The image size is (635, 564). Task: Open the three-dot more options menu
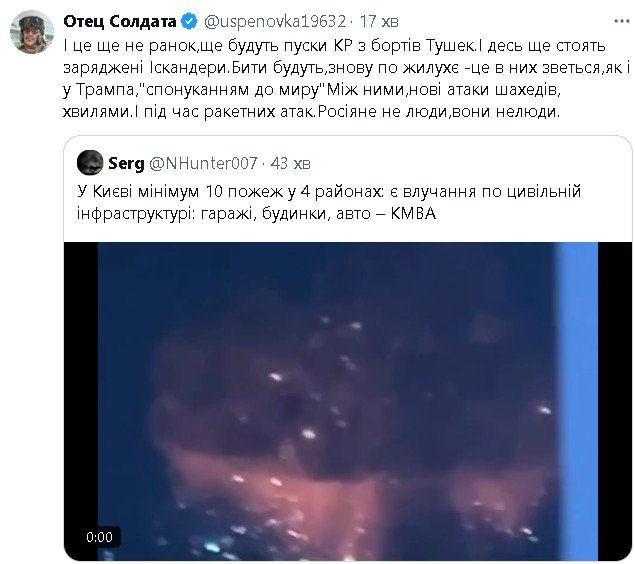point(621,21)
